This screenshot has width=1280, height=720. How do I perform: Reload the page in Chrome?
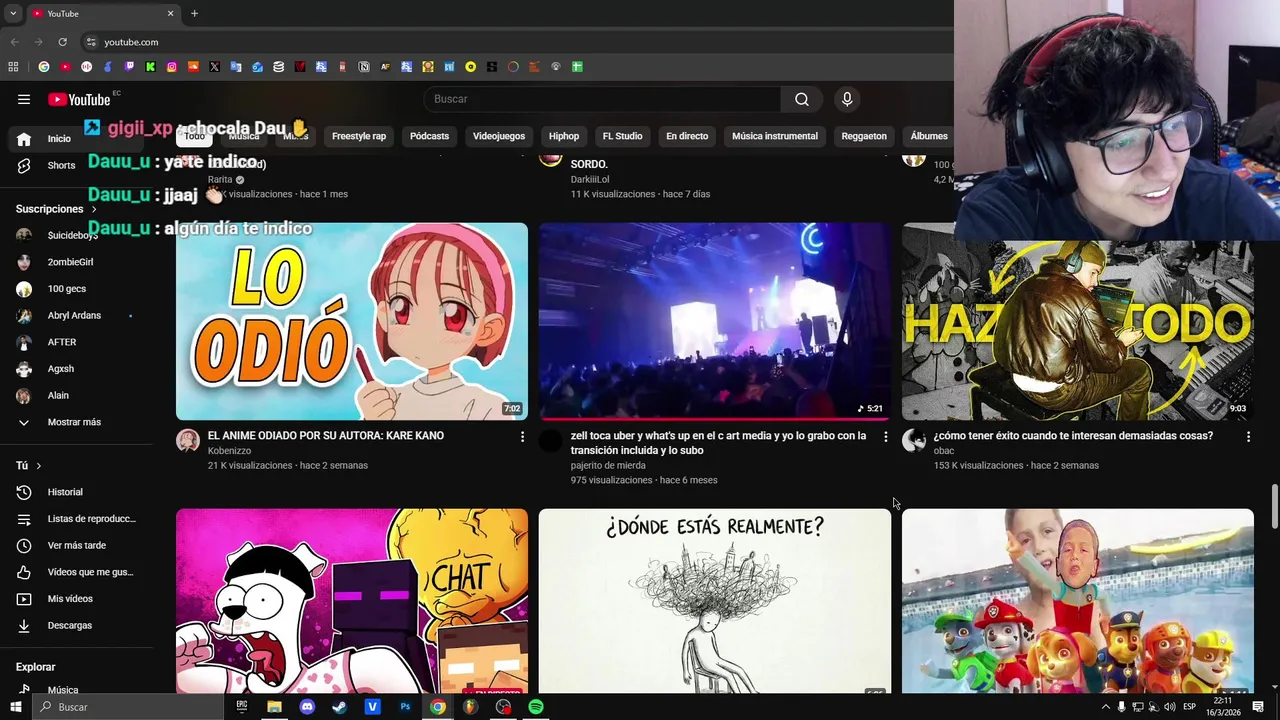coord(62,42)
